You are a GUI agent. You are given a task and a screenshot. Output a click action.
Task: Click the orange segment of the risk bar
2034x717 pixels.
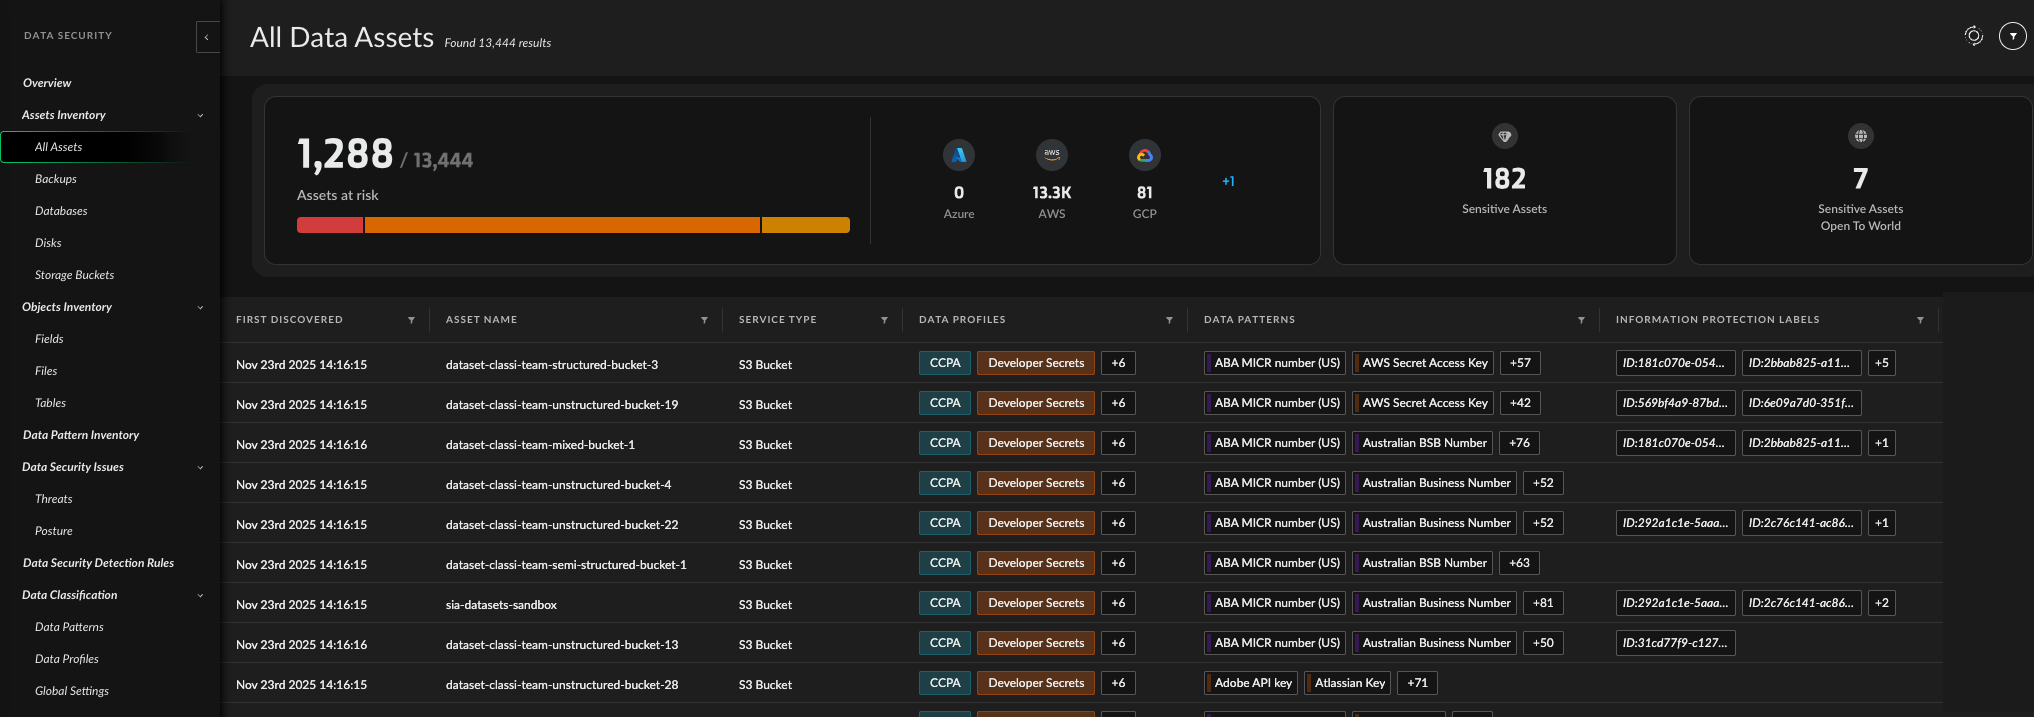pyautogui.click(x=562, y=225)
